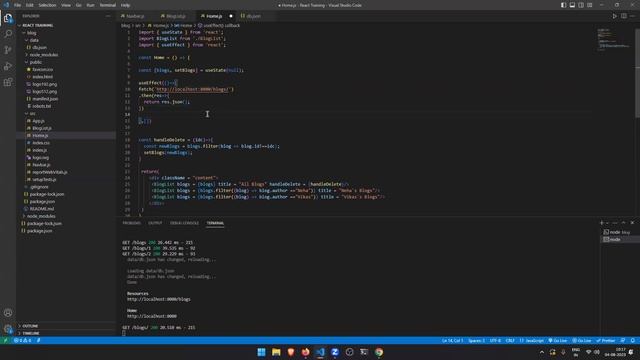Open the Help menu
The height and width of the screenshot is (360, 640).
point(125,5)
